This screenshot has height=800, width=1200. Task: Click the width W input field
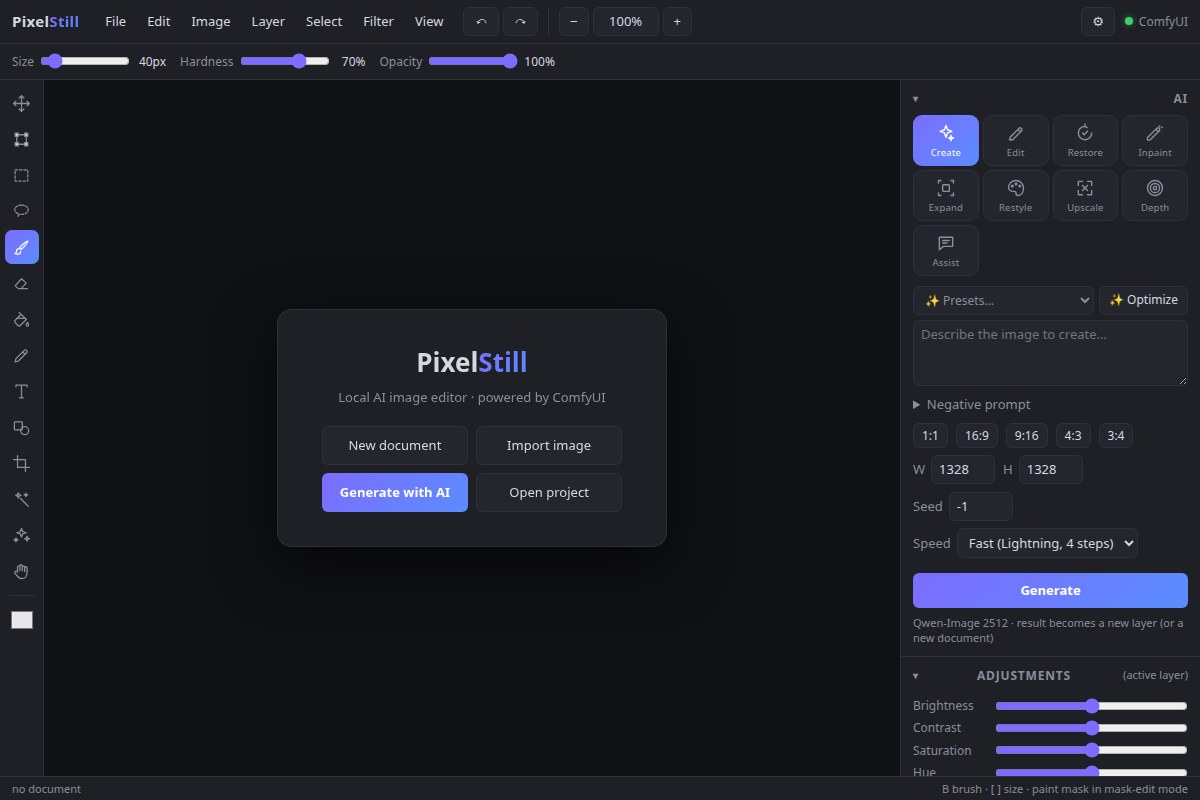click(963, 469)
